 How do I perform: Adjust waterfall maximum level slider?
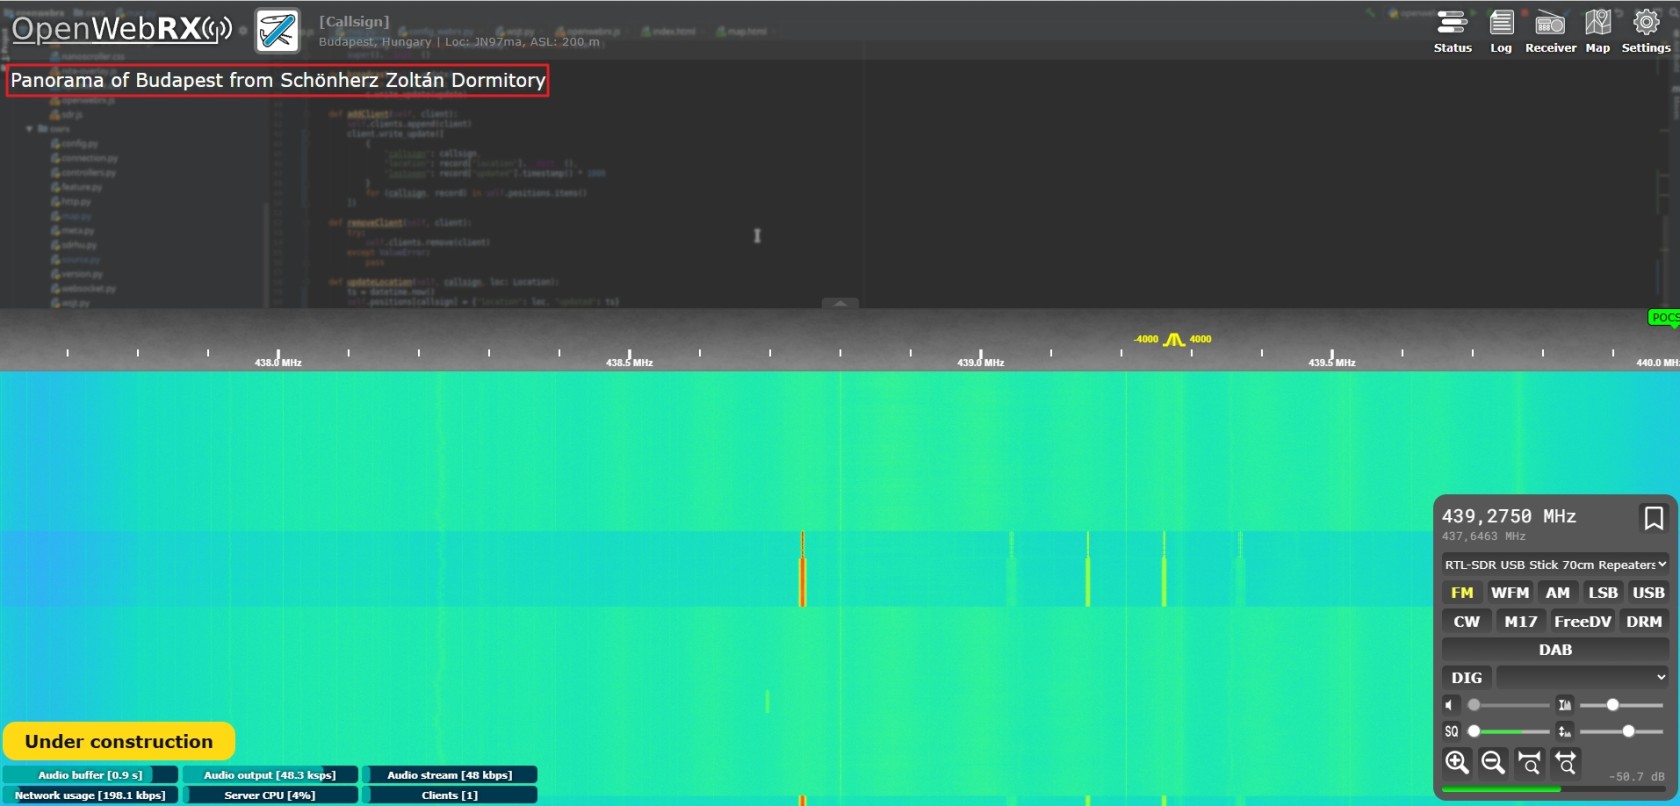1621,705
